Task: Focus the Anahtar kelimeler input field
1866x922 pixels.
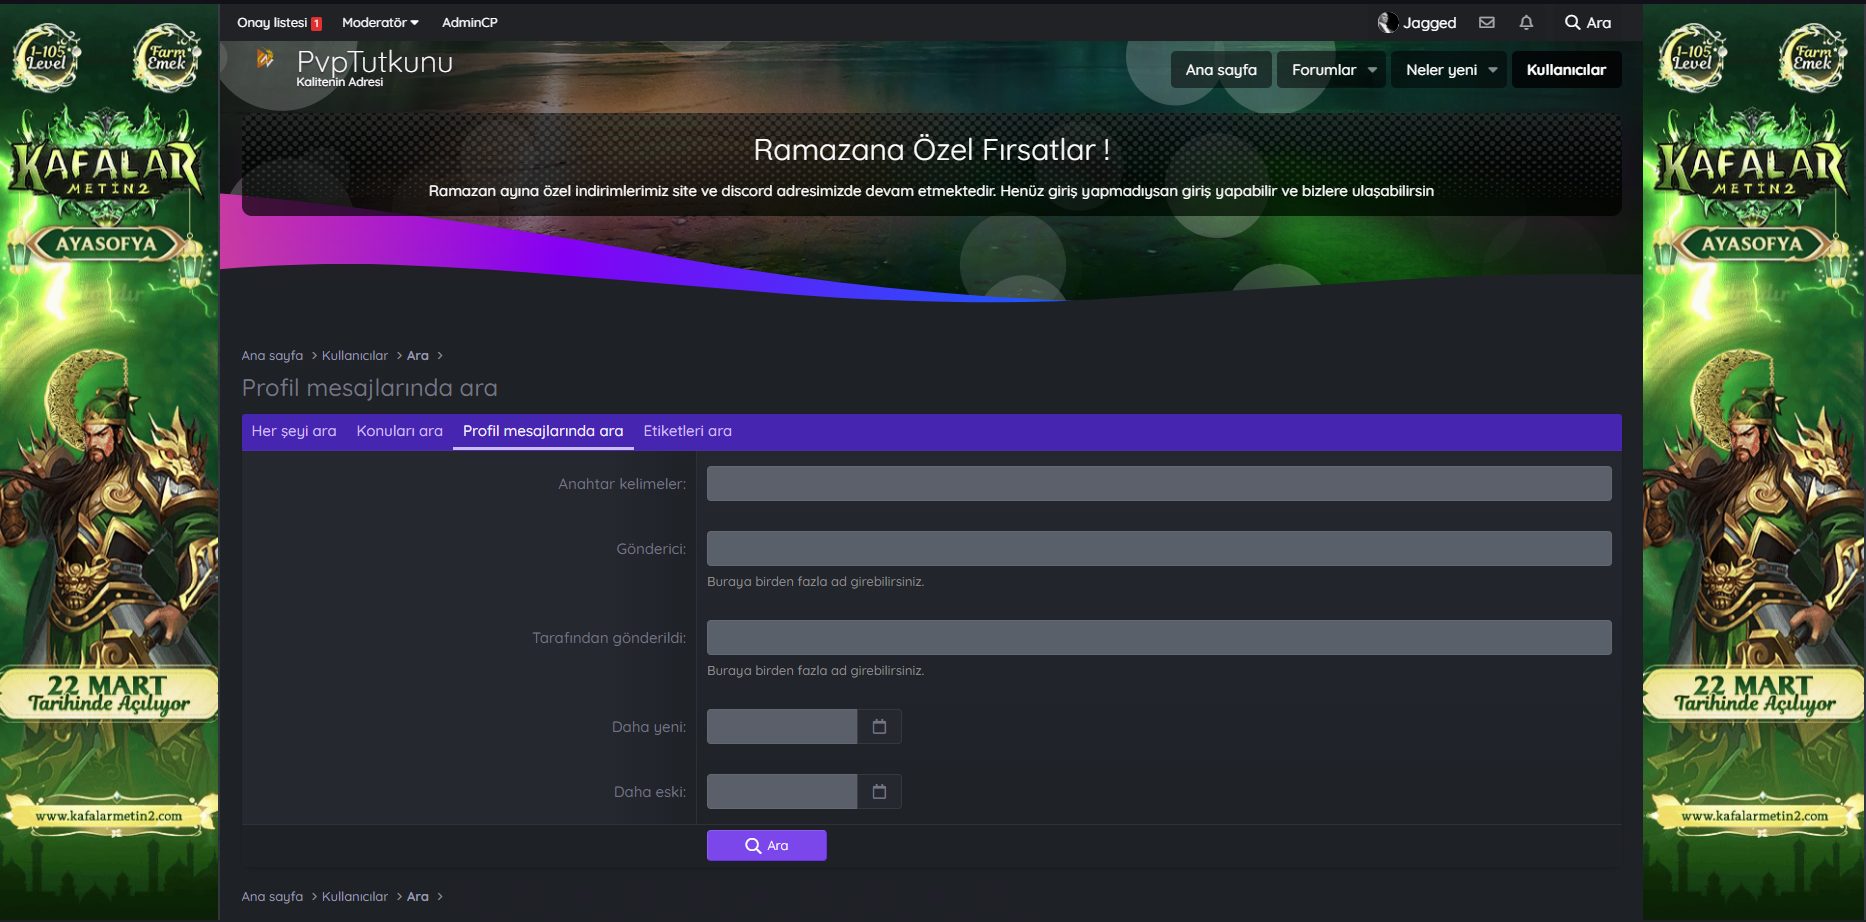Action: pyautogui.click(x=1159, y=484)
